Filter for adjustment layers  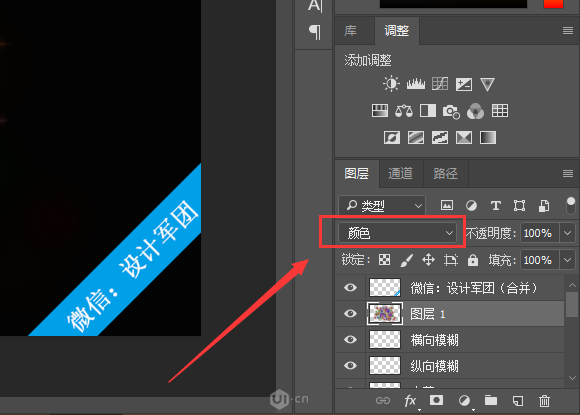471,205
